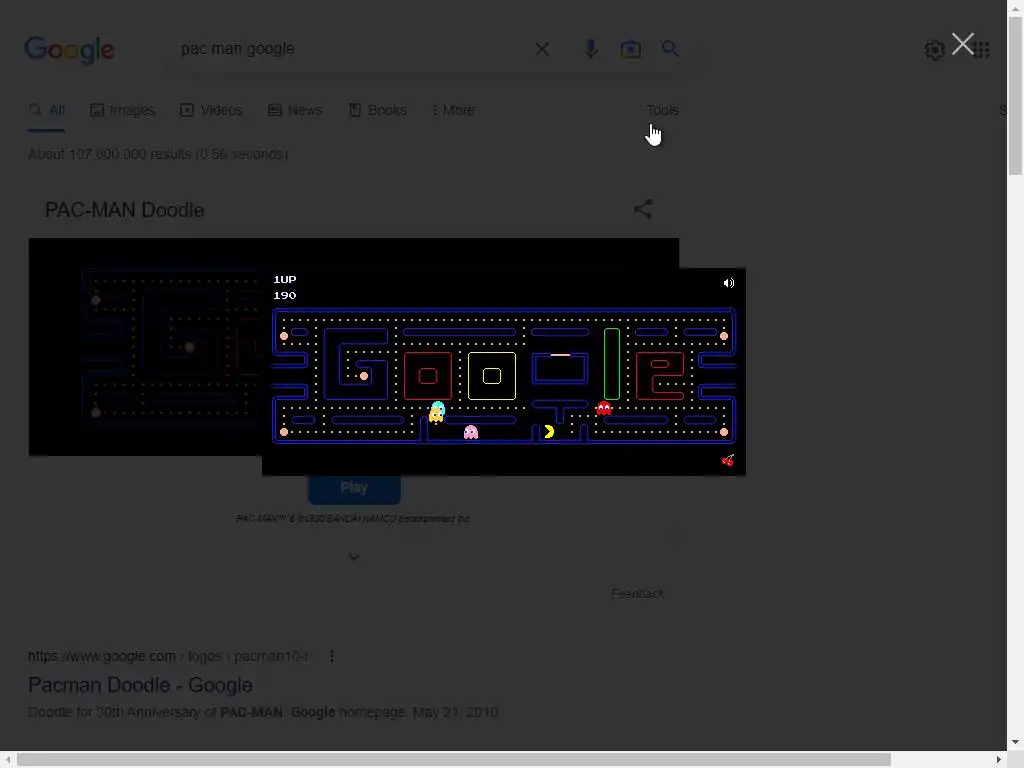The height and width of the screenshot is (768, 1024).
Task: Share the PAC-MAN Doodle
Action: point(643,209)
